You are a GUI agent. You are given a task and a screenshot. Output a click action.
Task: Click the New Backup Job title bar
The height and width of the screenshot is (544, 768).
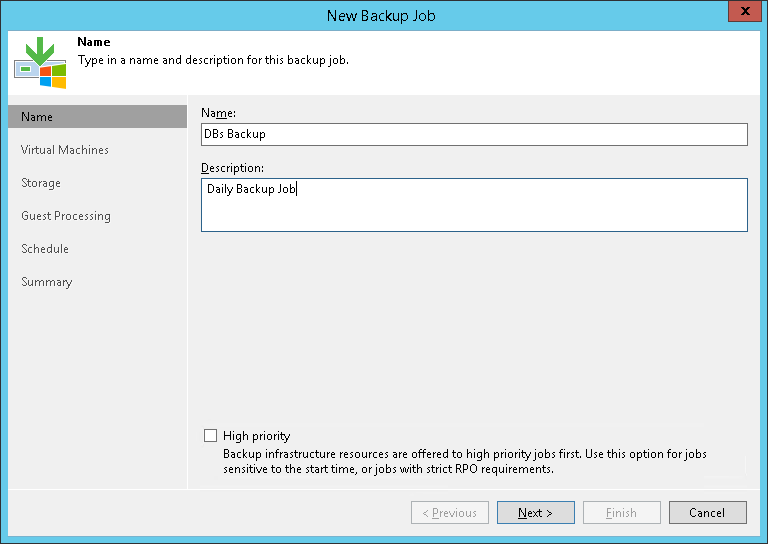(380, 15)
